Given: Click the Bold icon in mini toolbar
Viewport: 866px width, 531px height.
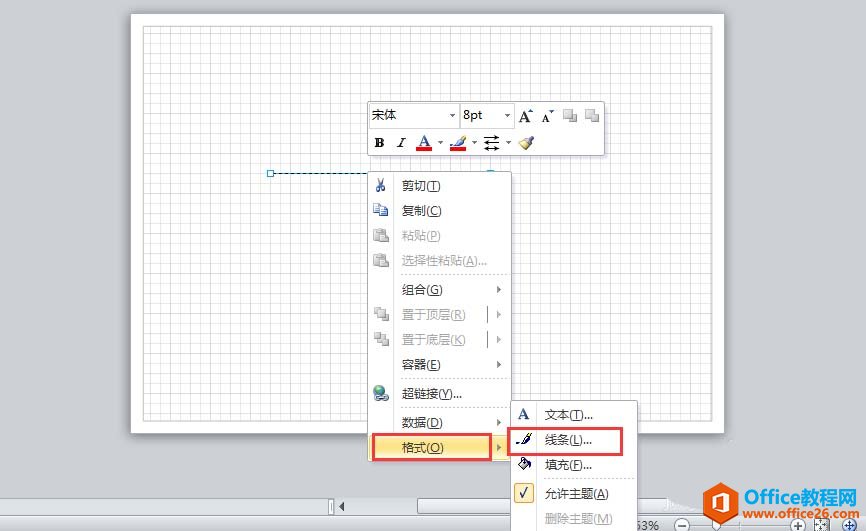Looking at the screenshot, I should 380,143.
